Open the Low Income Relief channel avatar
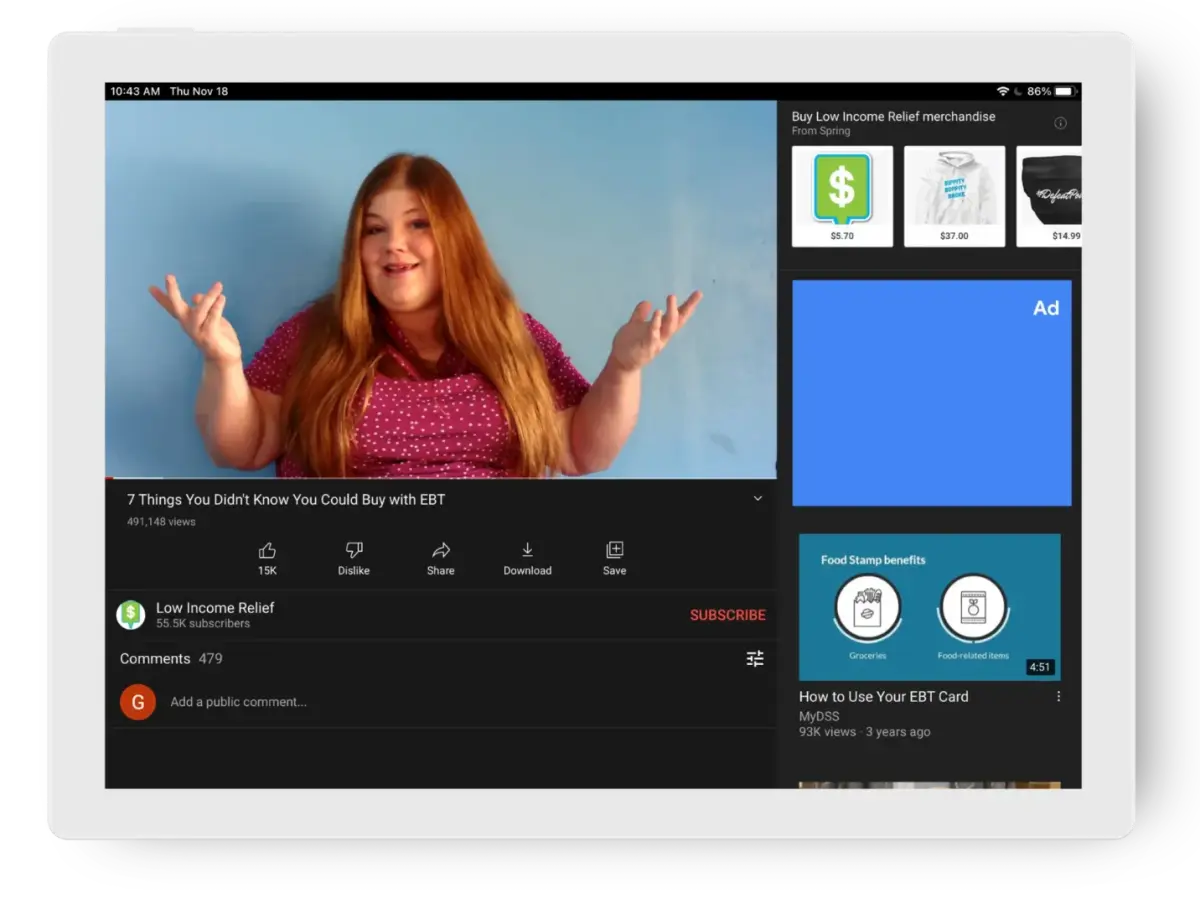The height and width of the screenshot is (904, 1200). point(131,614)
